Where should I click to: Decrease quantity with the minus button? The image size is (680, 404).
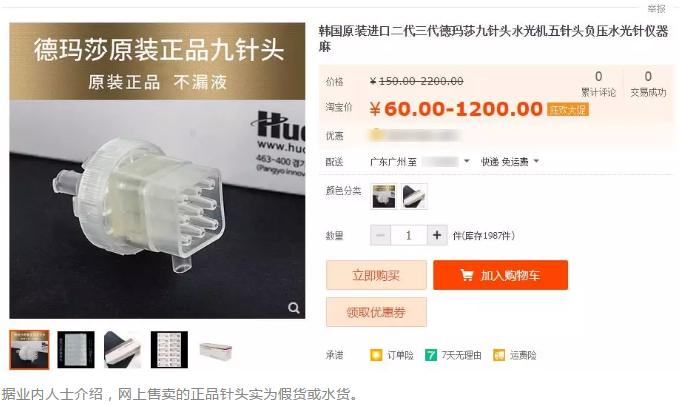click(x=380, y=235)
